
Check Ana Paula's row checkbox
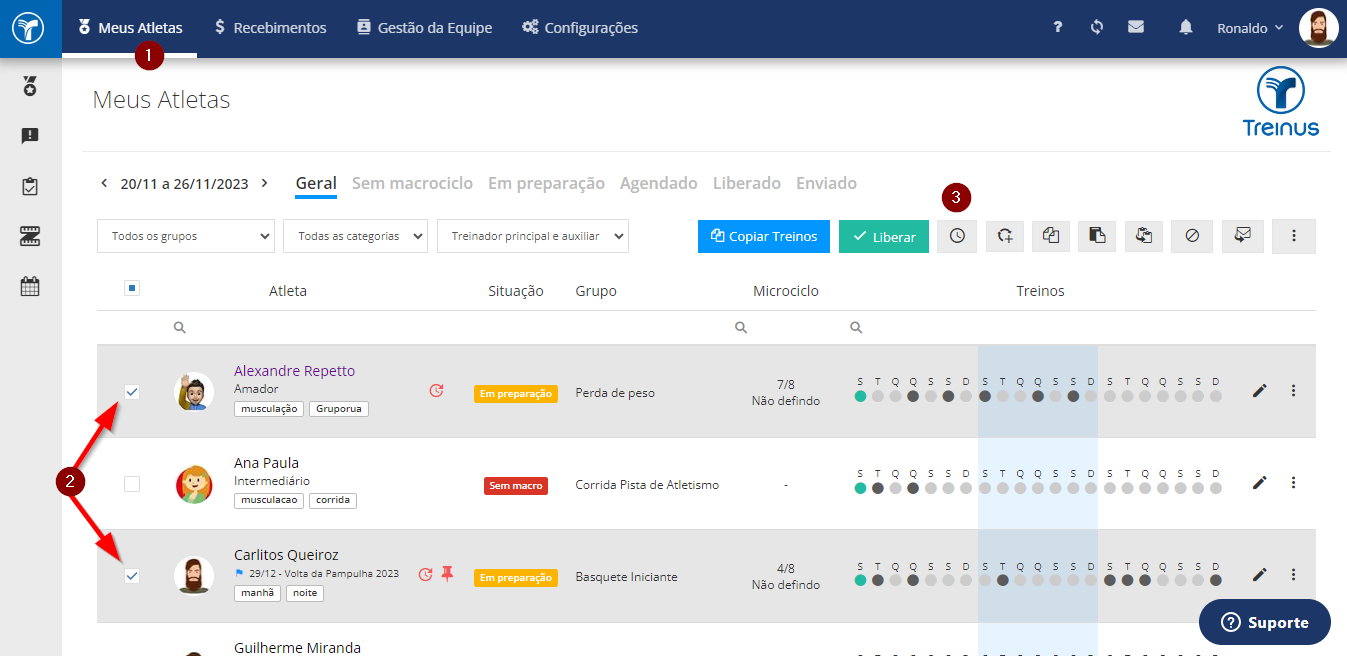point(132,484)
